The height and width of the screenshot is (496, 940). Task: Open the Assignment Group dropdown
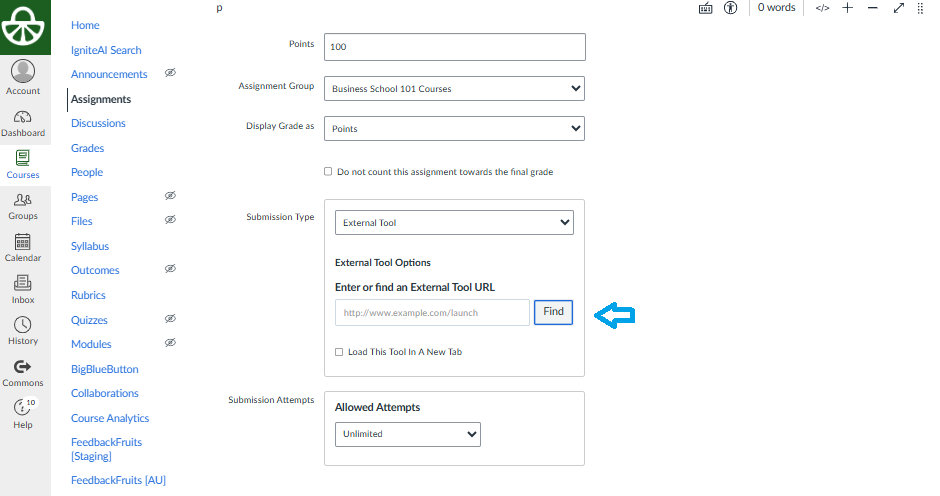point(454,88)
